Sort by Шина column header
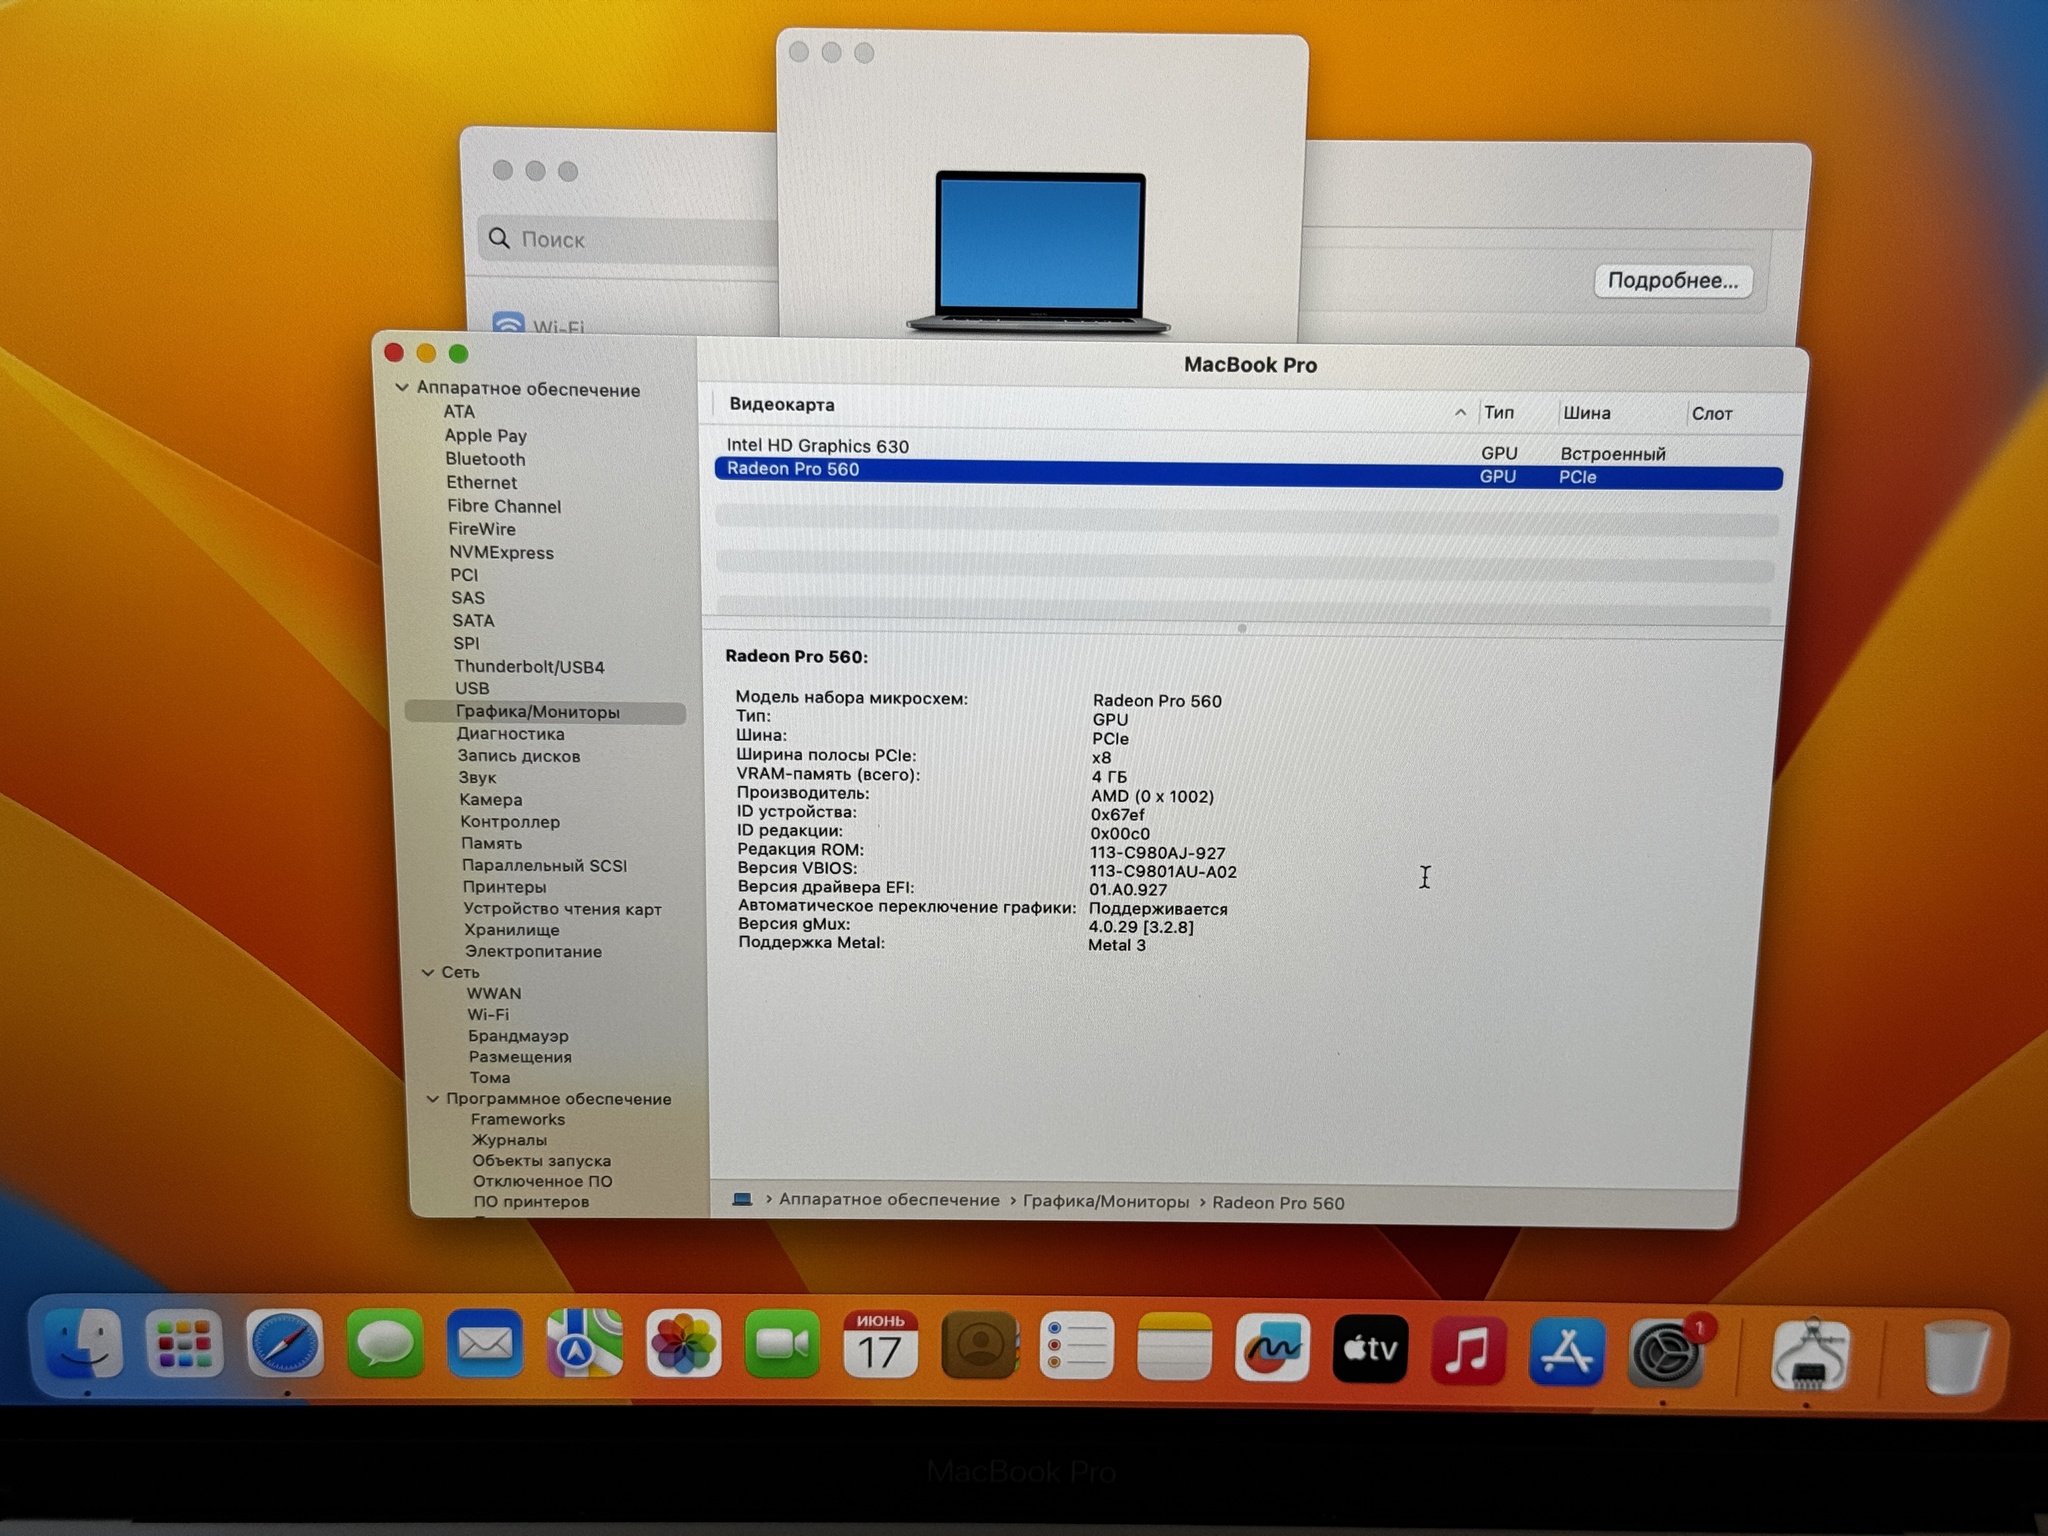Image resolution: width=2048 pixels, height=1536 pixels. coord(1586,413)
